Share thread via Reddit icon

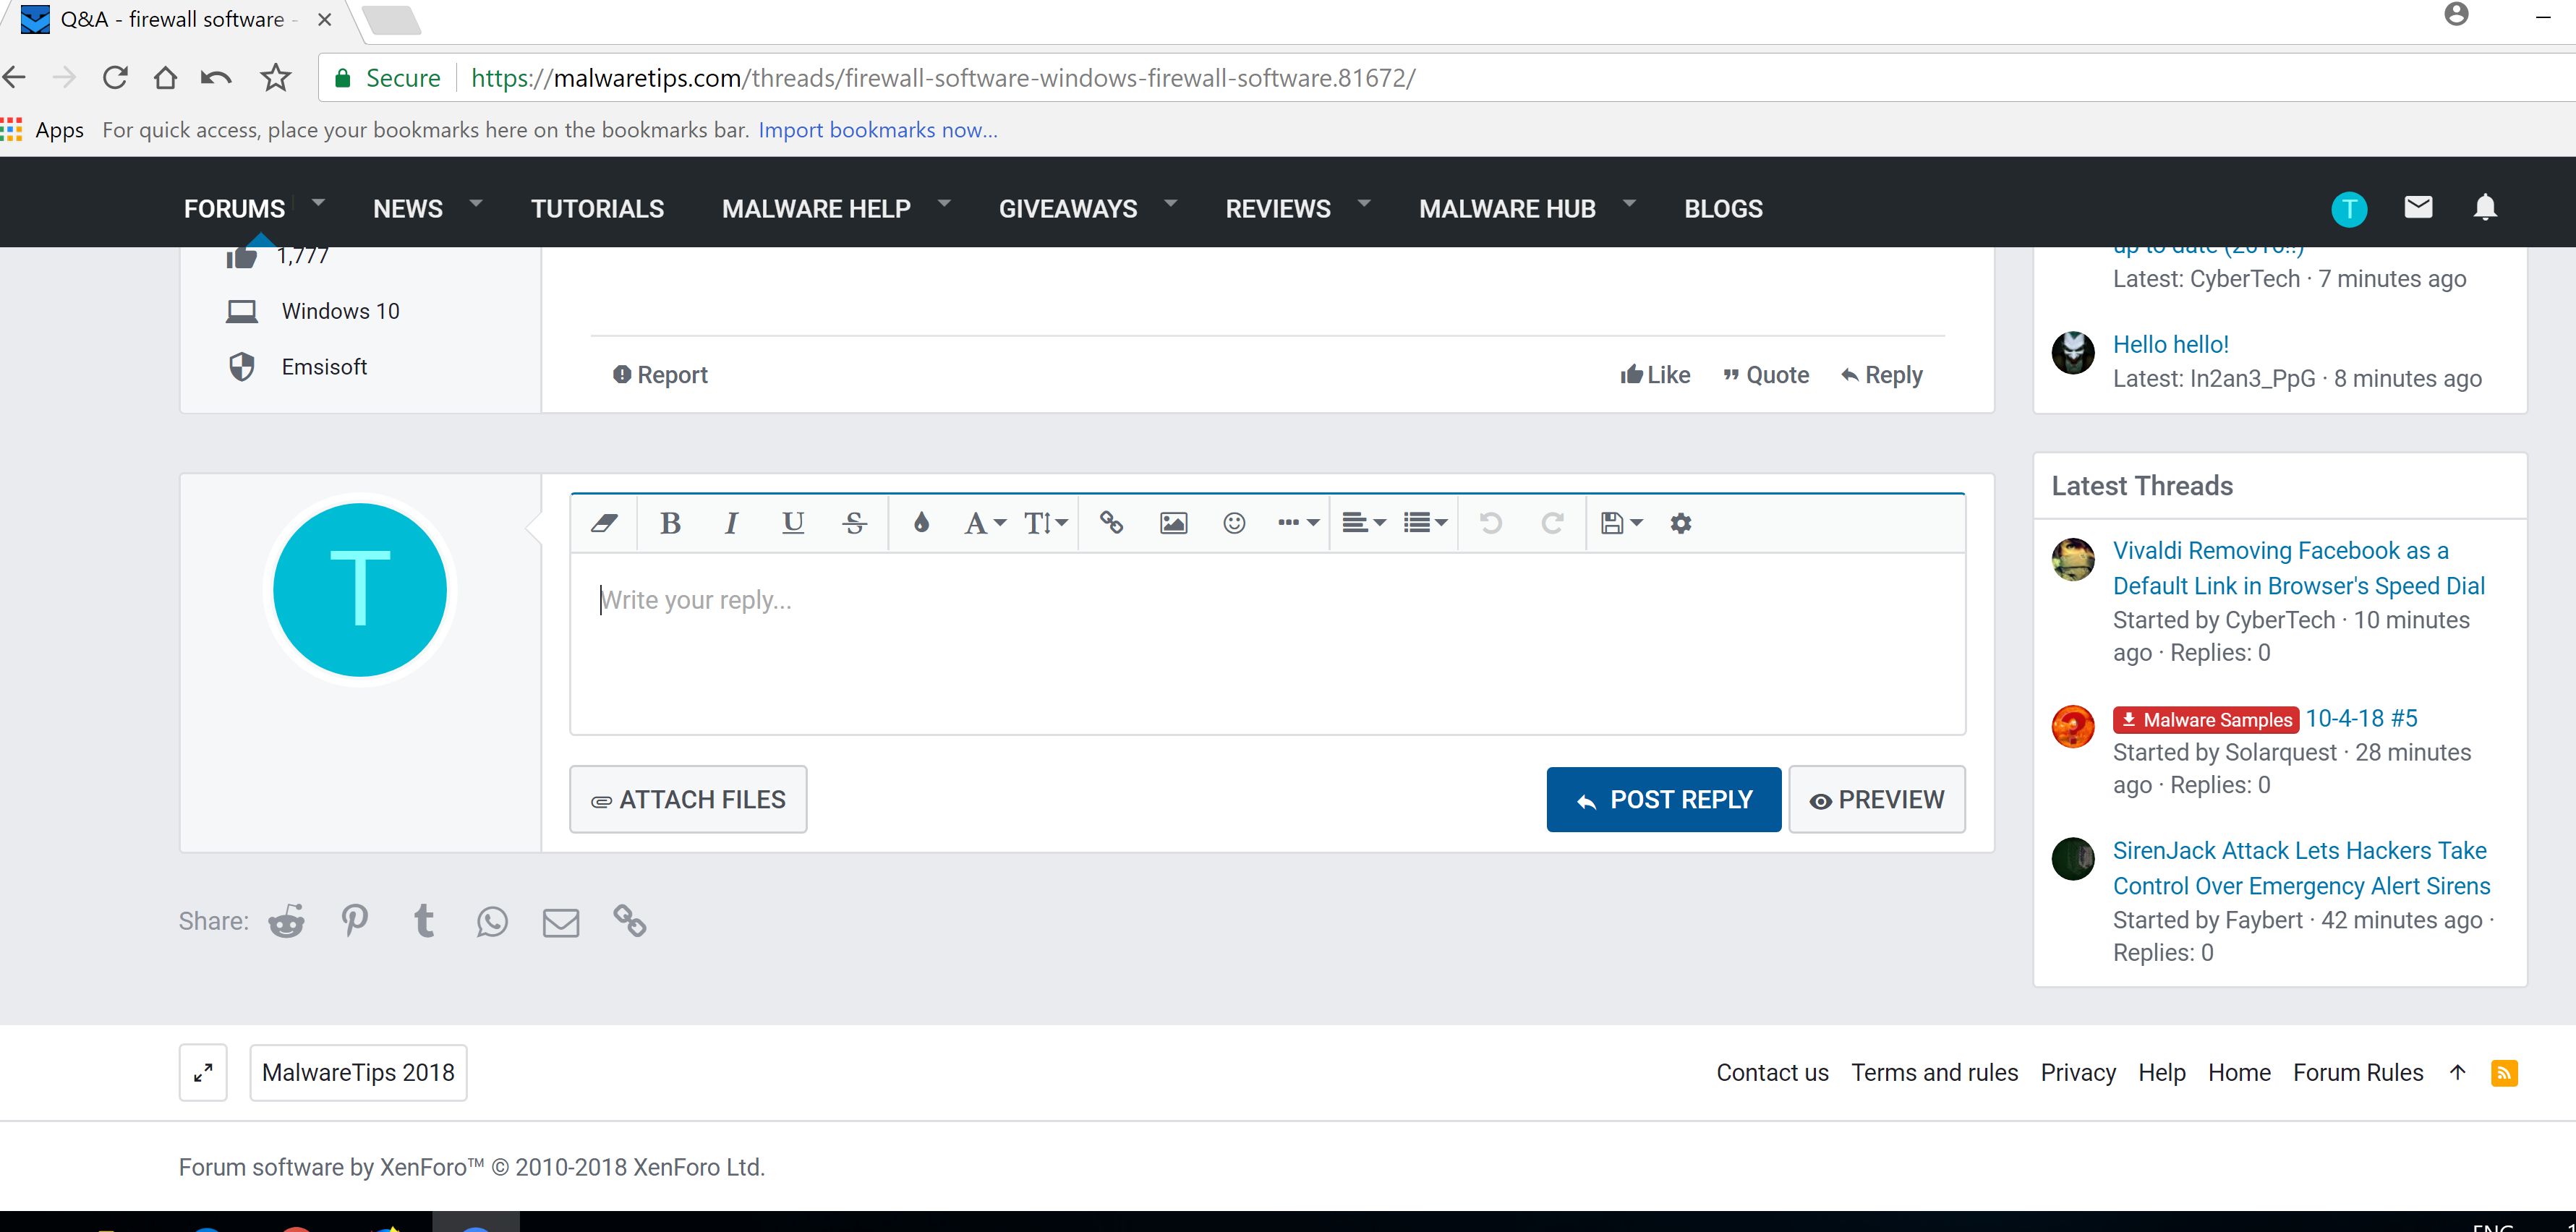coord(286,921)
